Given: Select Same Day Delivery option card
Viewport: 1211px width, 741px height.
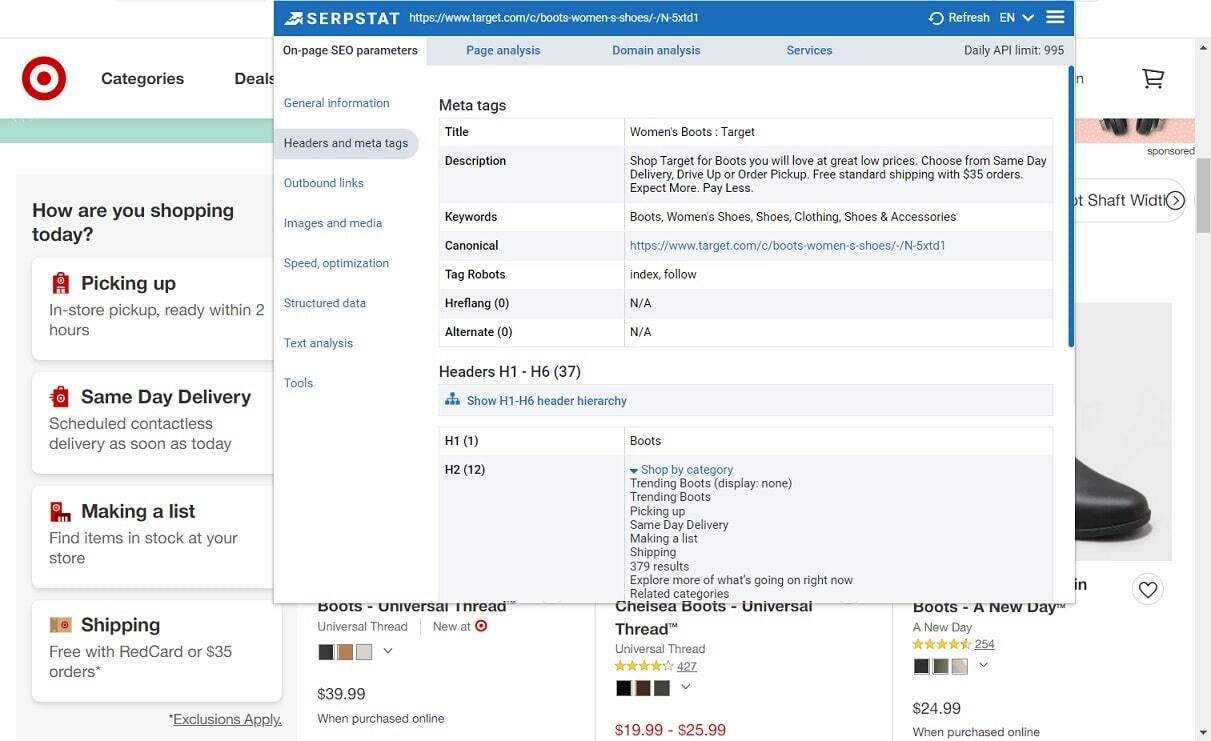Looking at the screenshot, I should coord(152,422).
